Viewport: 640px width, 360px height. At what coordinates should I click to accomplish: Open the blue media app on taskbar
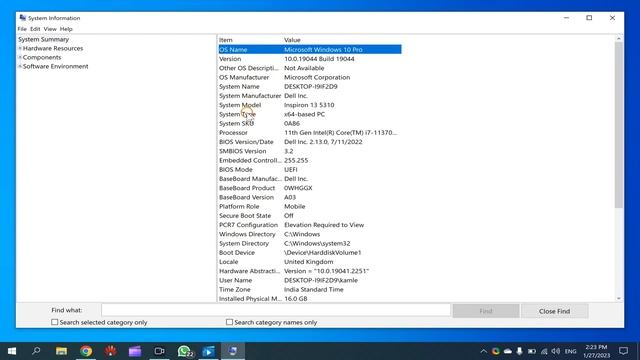tap(208, 351)
